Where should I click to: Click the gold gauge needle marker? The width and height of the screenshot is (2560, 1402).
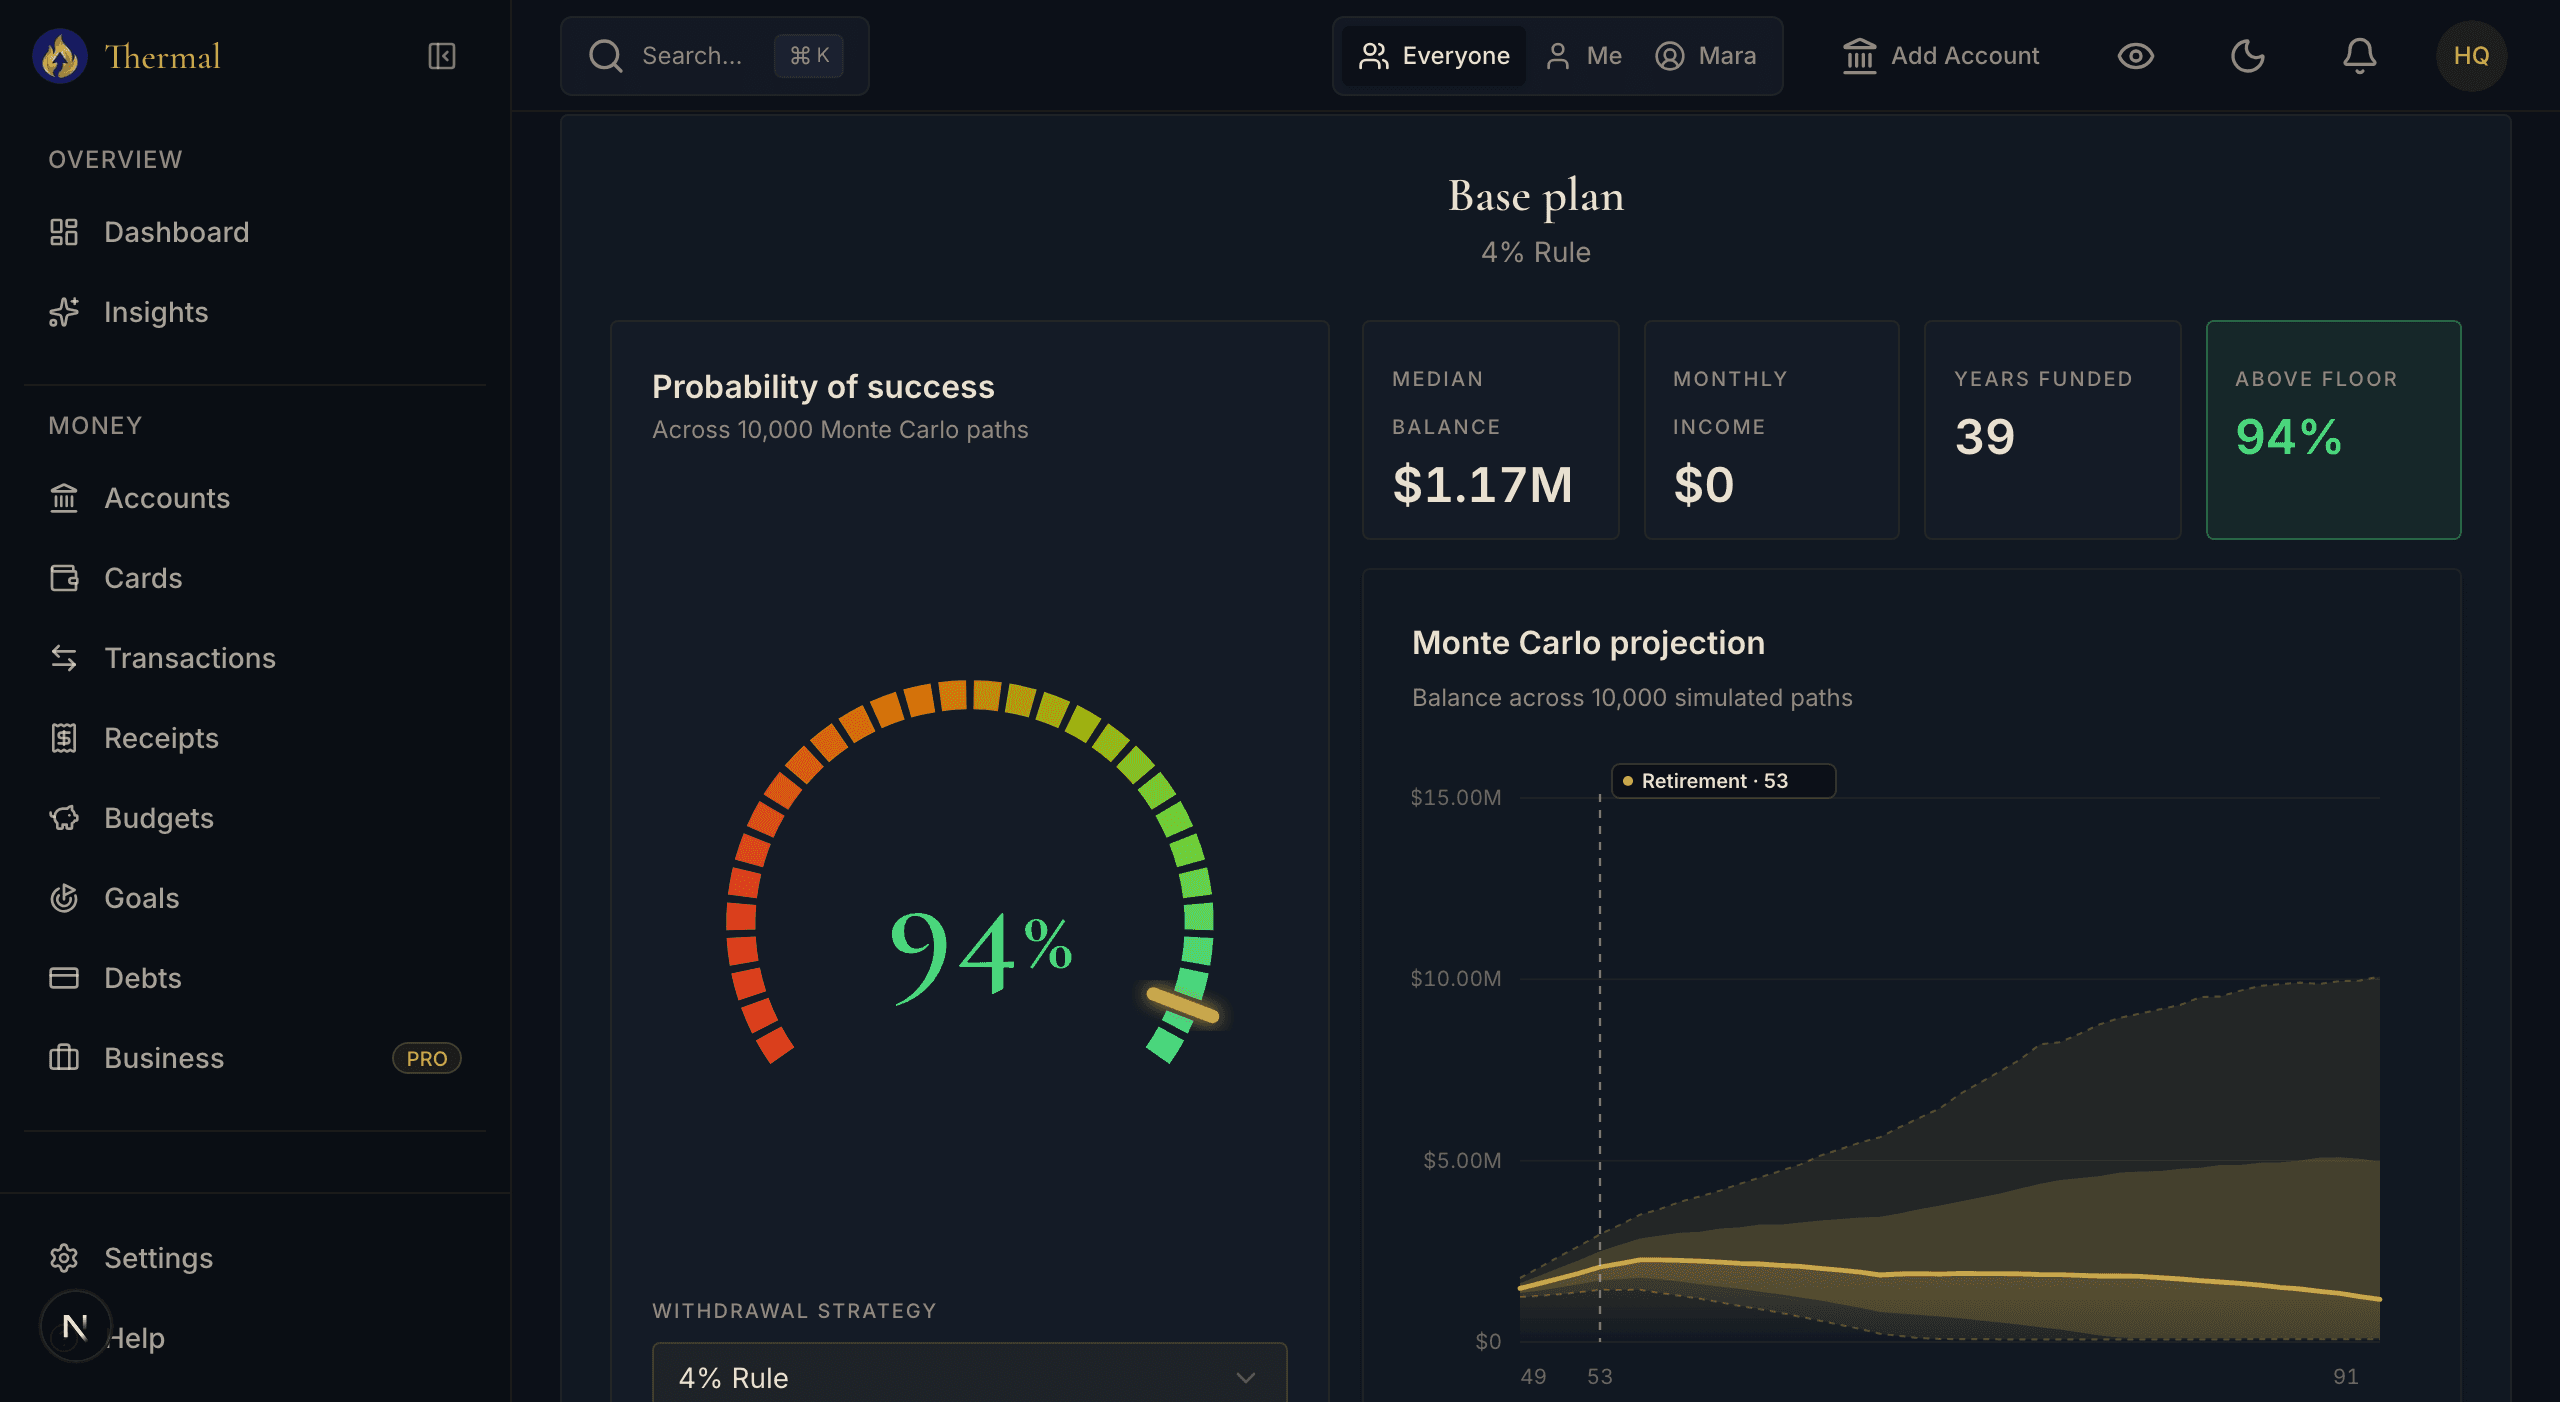click(1182, 1004)
